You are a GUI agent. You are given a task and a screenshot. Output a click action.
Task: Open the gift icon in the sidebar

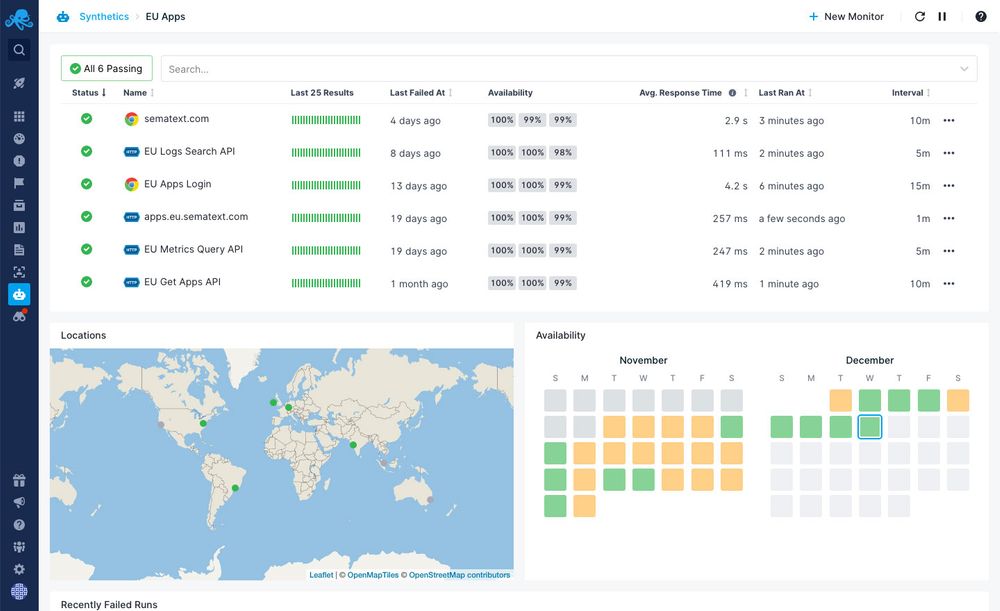click(19, 481)
